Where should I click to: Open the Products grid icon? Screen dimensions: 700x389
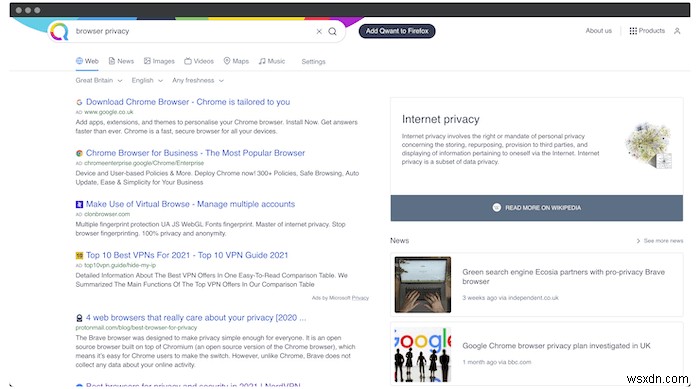[633, 31]
